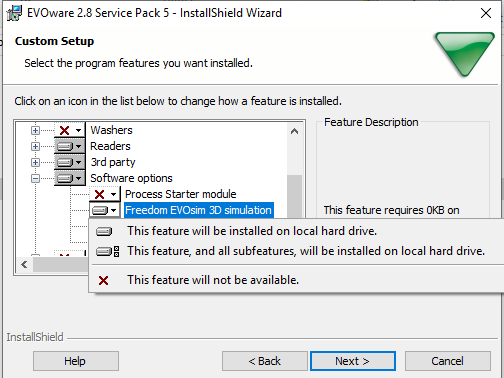Open the Help button
The width and height of the screenshot is (504, 378).
(76, 361)
